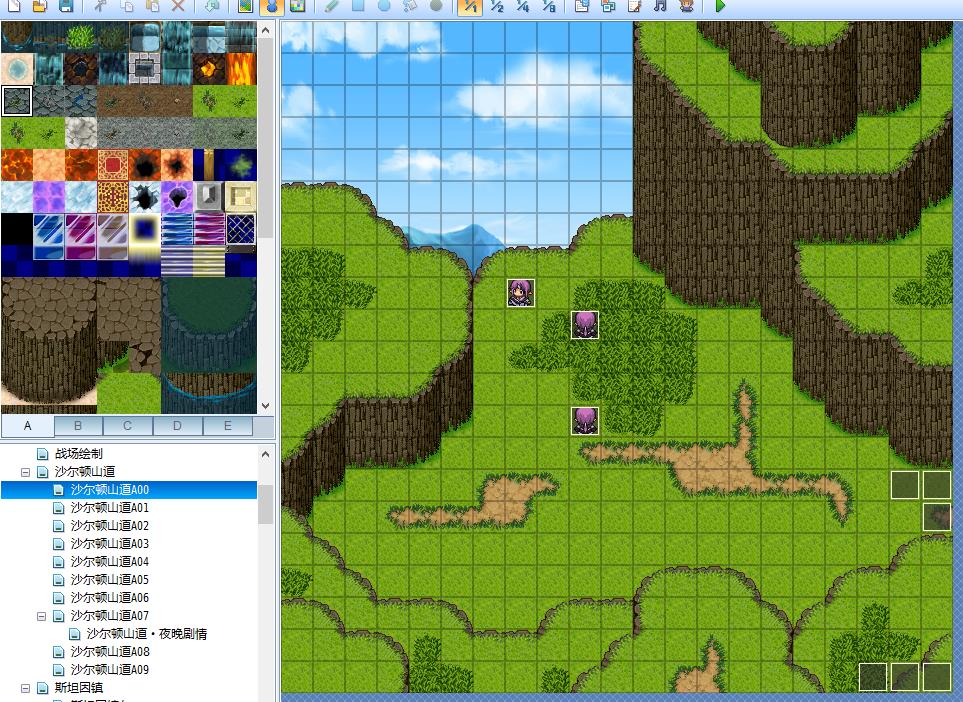Select the Rectangle drawing tool
Screen dimensions: 963x702
pyautogui.click(x=357, y=6)
